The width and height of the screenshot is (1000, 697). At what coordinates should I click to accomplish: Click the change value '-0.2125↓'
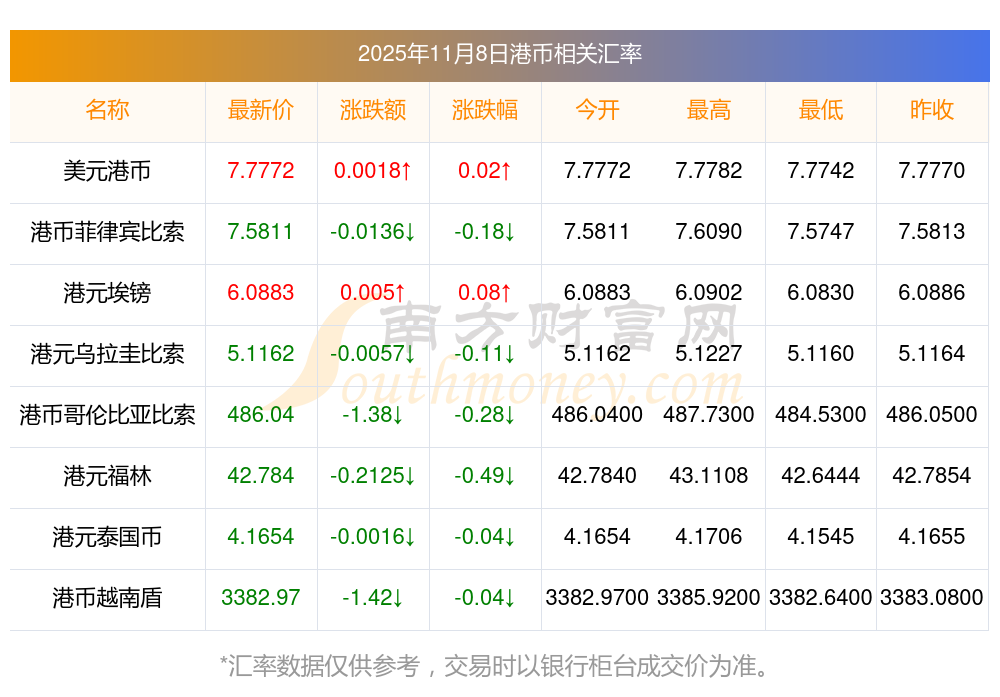372,476
